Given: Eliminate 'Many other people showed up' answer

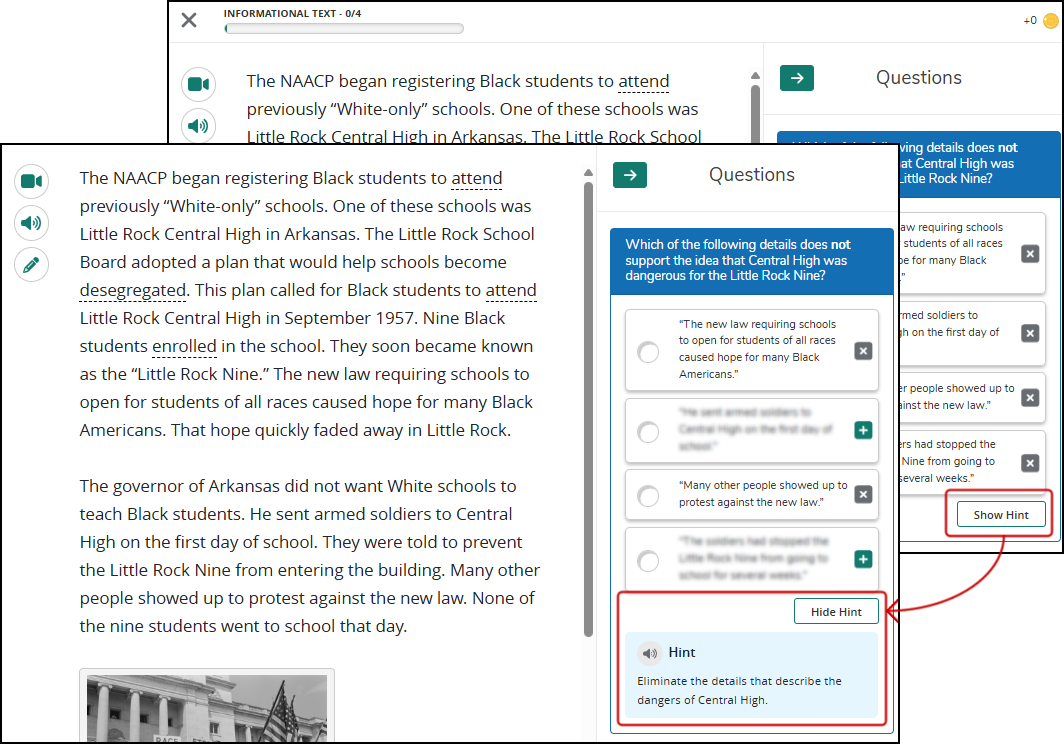Looking at the screenshot, I should coord(863,494).
